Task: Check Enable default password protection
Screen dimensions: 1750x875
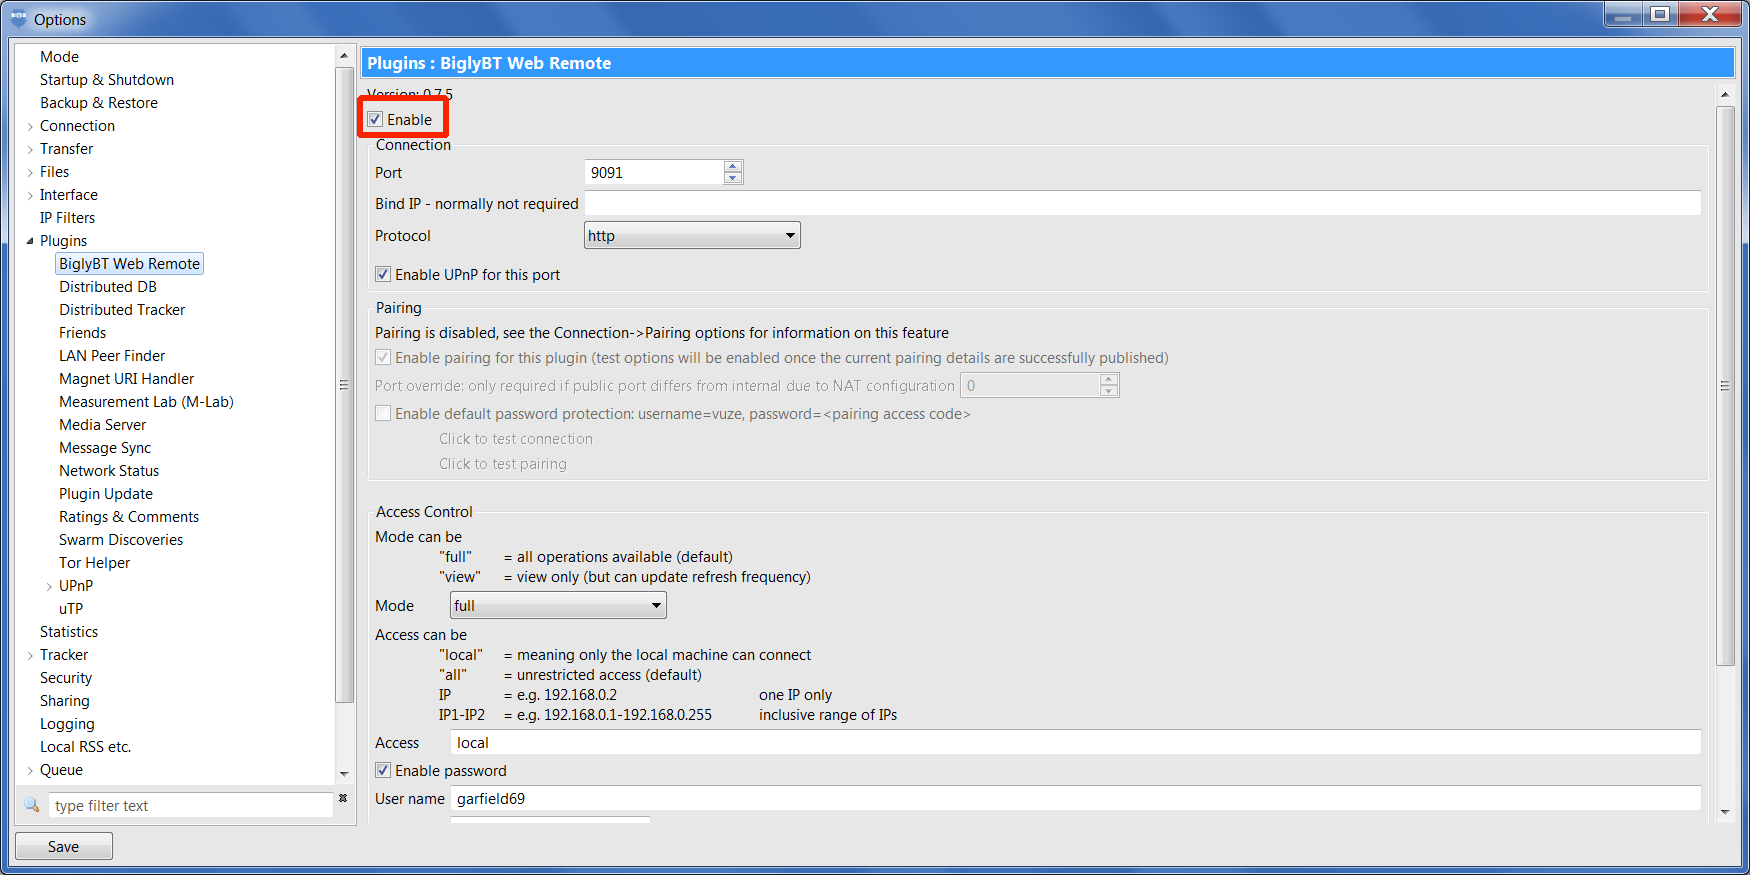Action: [383, 413]
